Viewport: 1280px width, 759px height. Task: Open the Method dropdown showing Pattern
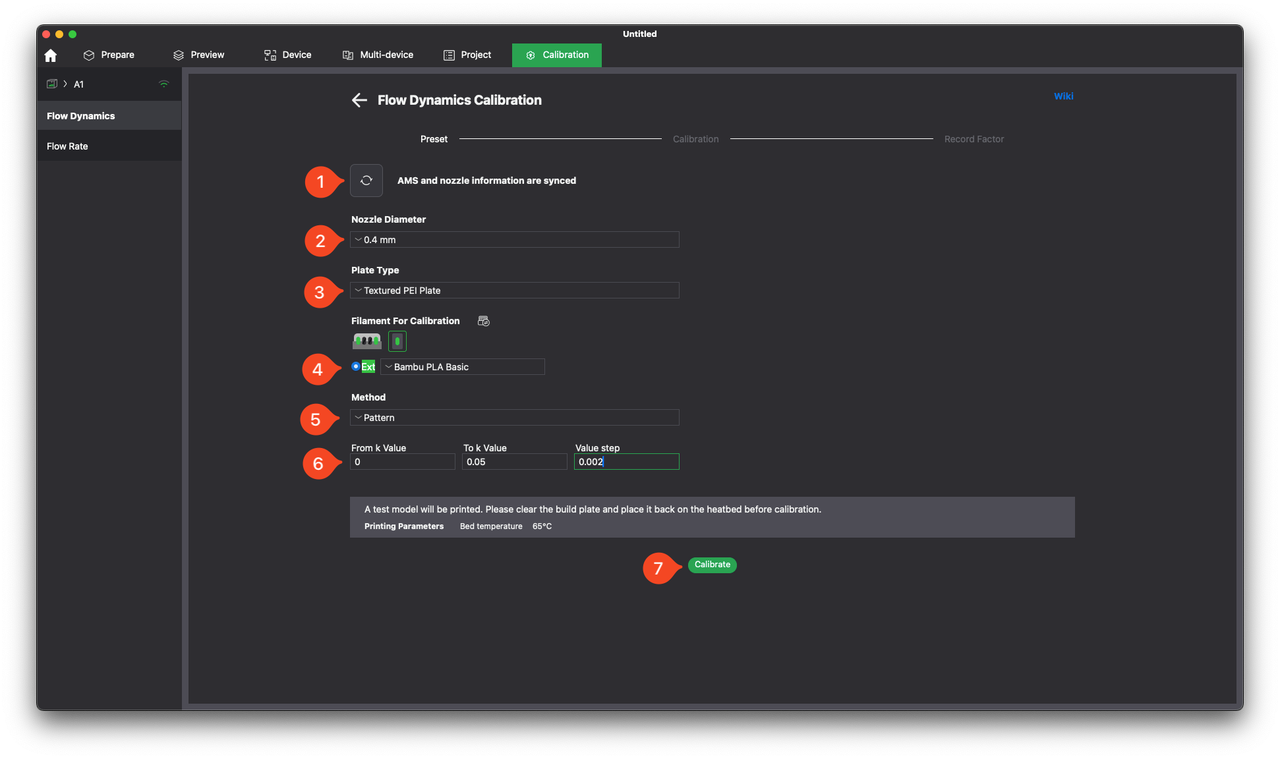[514, 417]
